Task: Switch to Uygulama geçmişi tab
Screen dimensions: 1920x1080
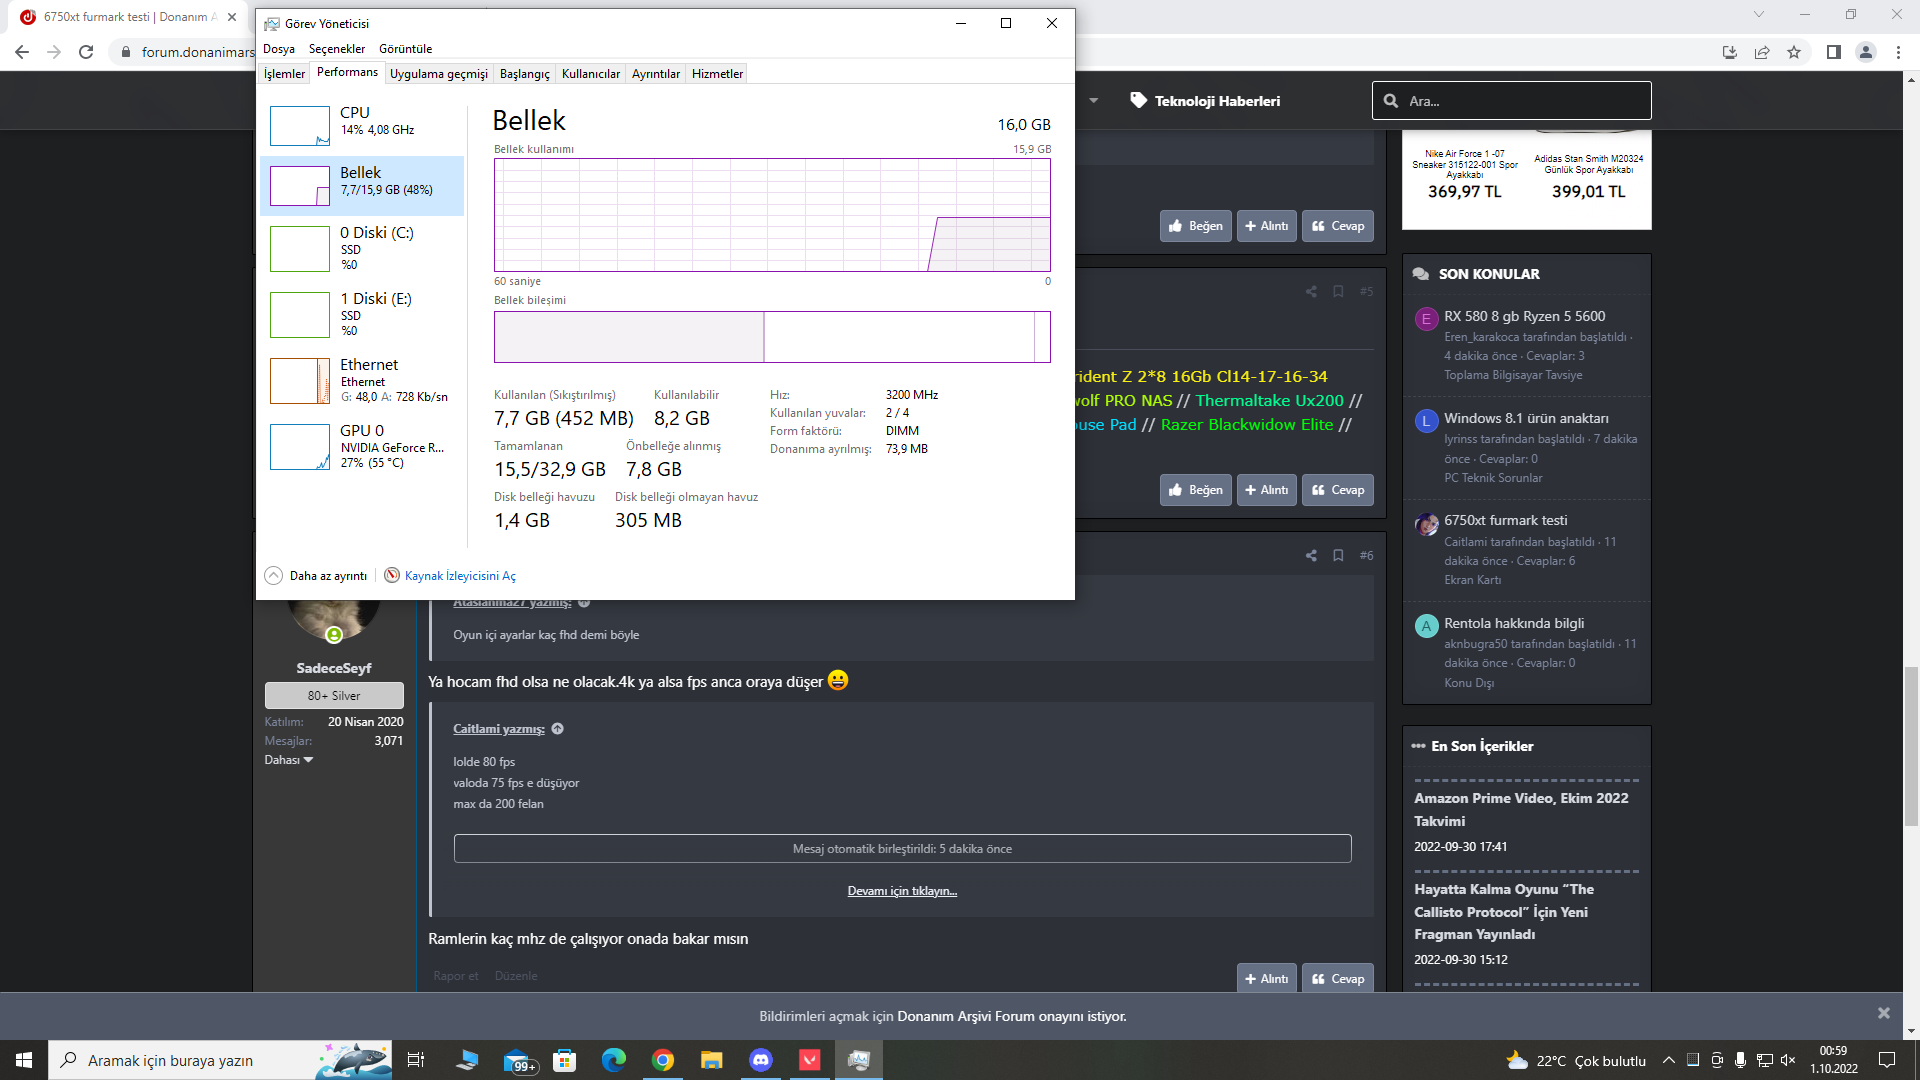Action: click(439, 74)
